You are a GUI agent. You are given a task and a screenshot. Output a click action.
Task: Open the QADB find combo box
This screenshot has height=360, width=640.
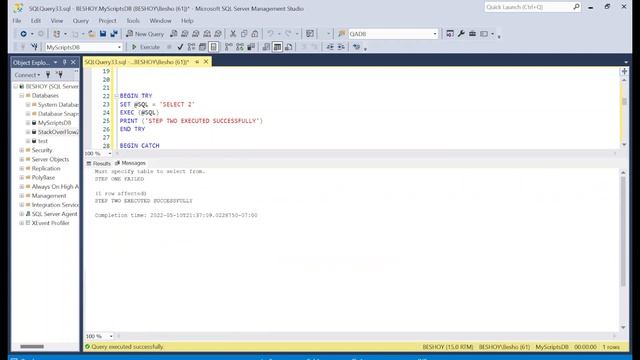pos(435,34)
